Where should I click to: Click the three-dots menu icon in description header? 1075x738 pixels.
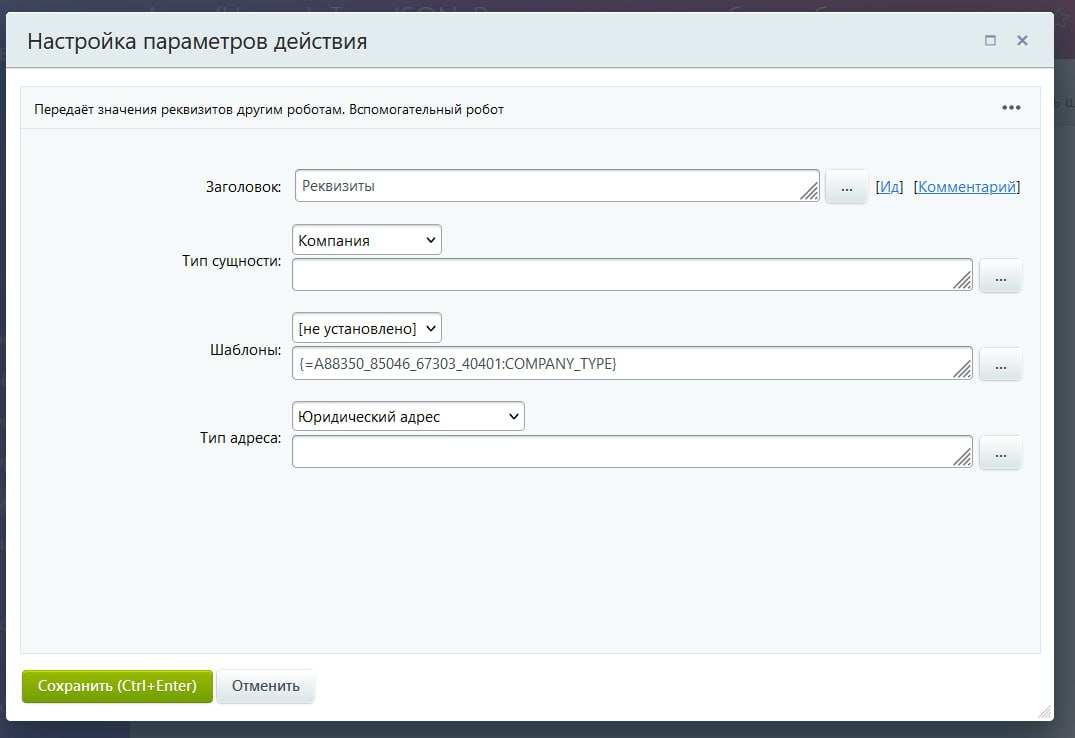pos(1011,108)
